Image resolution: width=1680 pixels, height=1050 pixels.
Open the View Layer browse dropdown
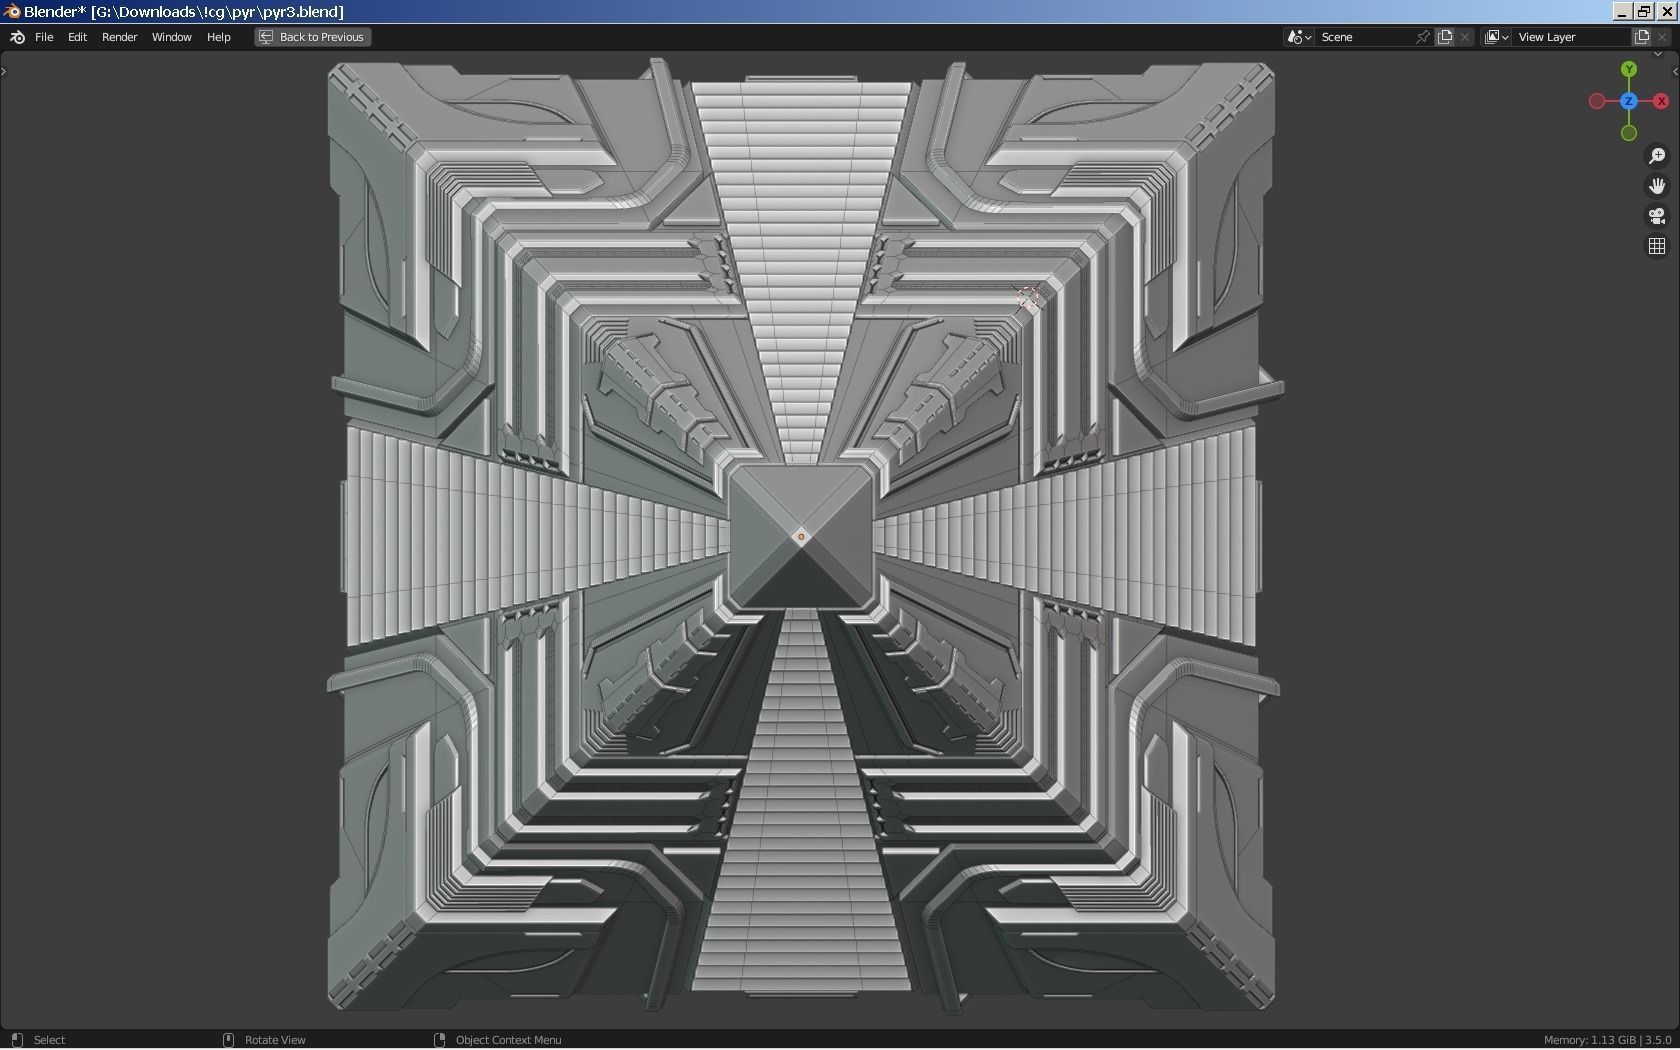pyautogui.click(x=1496, y=37)
